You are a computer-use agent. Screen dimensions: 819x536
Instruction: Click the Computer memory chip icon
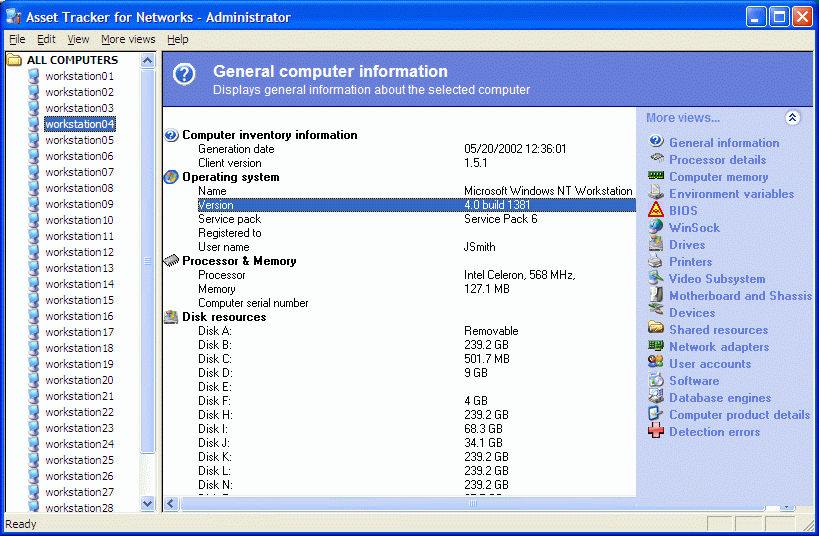(656, 176)
